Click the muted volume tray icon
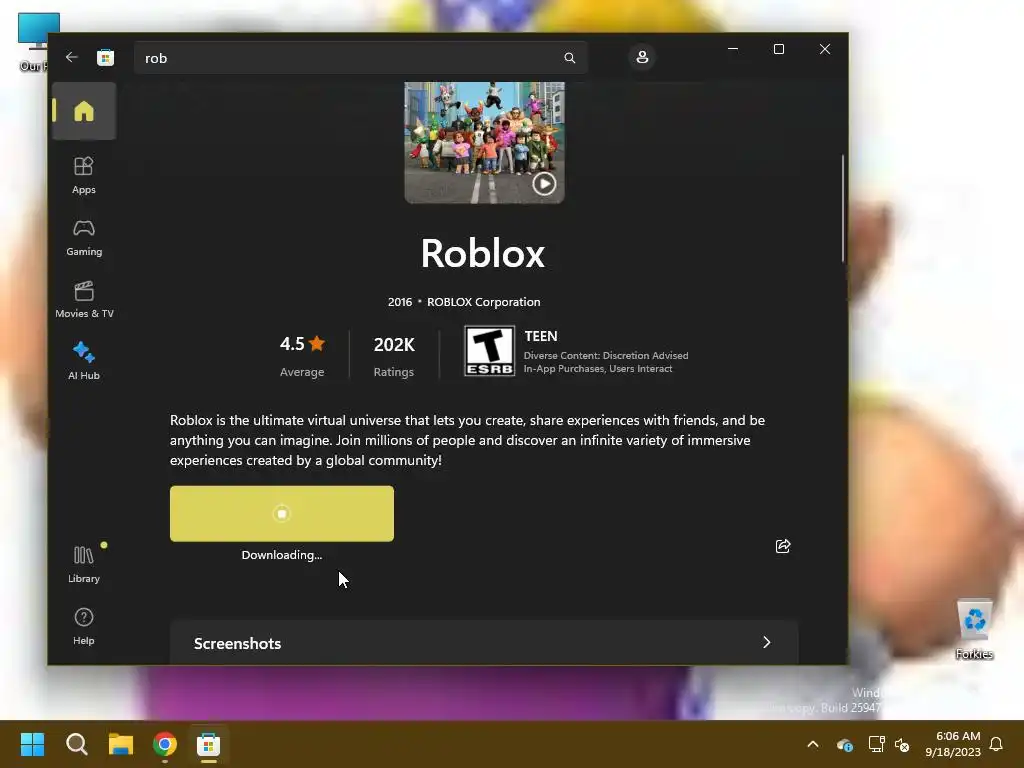 (902, 744)
